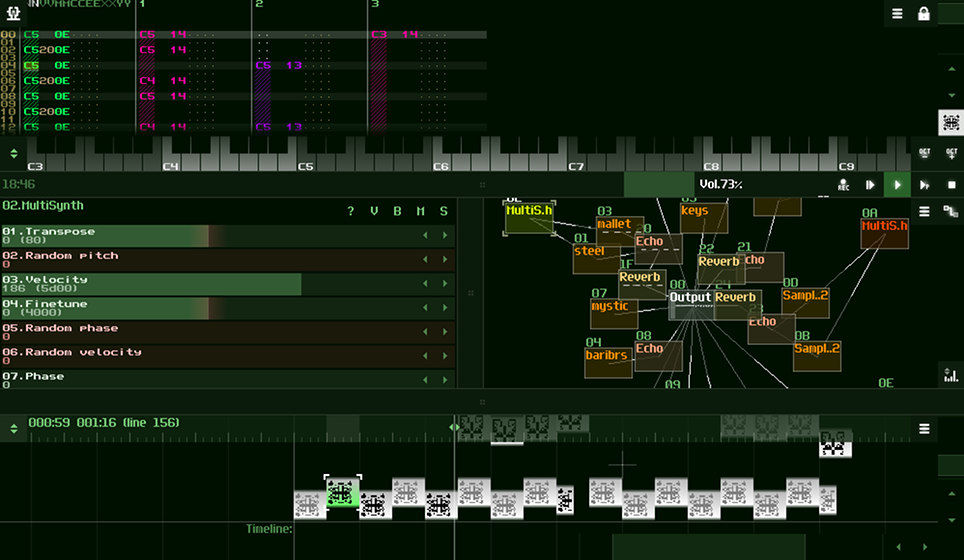Click the timeline panel up-down arrows icon

(14, 429)
